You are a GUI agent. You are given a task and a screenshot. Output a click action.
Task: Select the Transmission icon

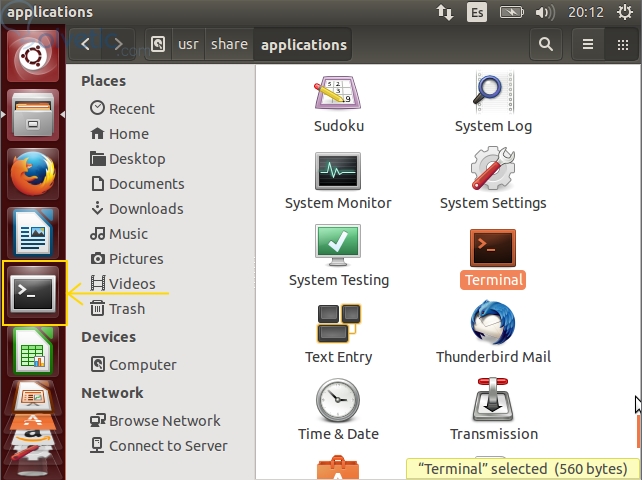pos(493,400)
